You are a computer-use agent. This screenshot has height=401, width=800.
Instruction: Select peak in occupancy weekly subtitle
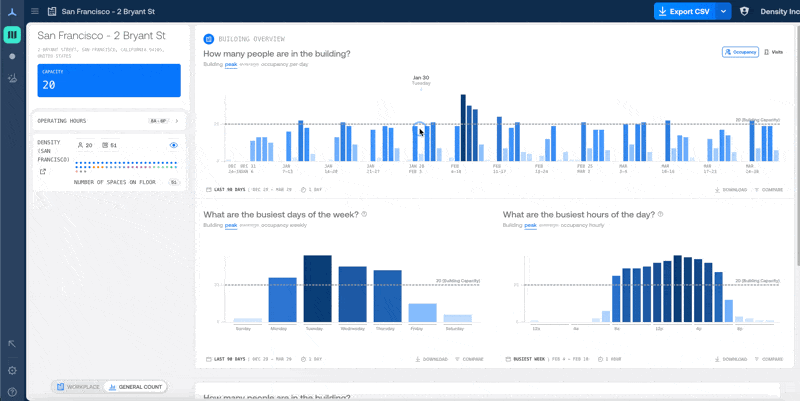click(231, 225)
